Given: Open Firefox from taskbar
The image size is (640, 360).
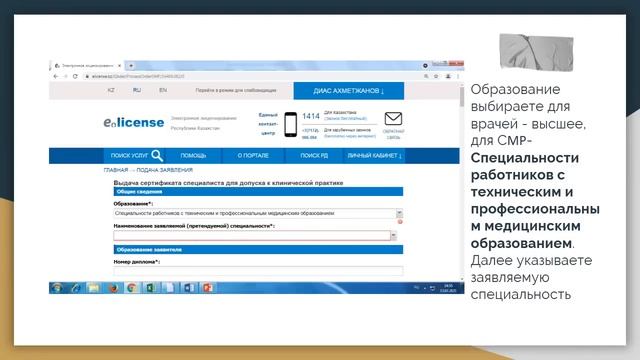Looking at the screenshot, I should tap(113, 288).
